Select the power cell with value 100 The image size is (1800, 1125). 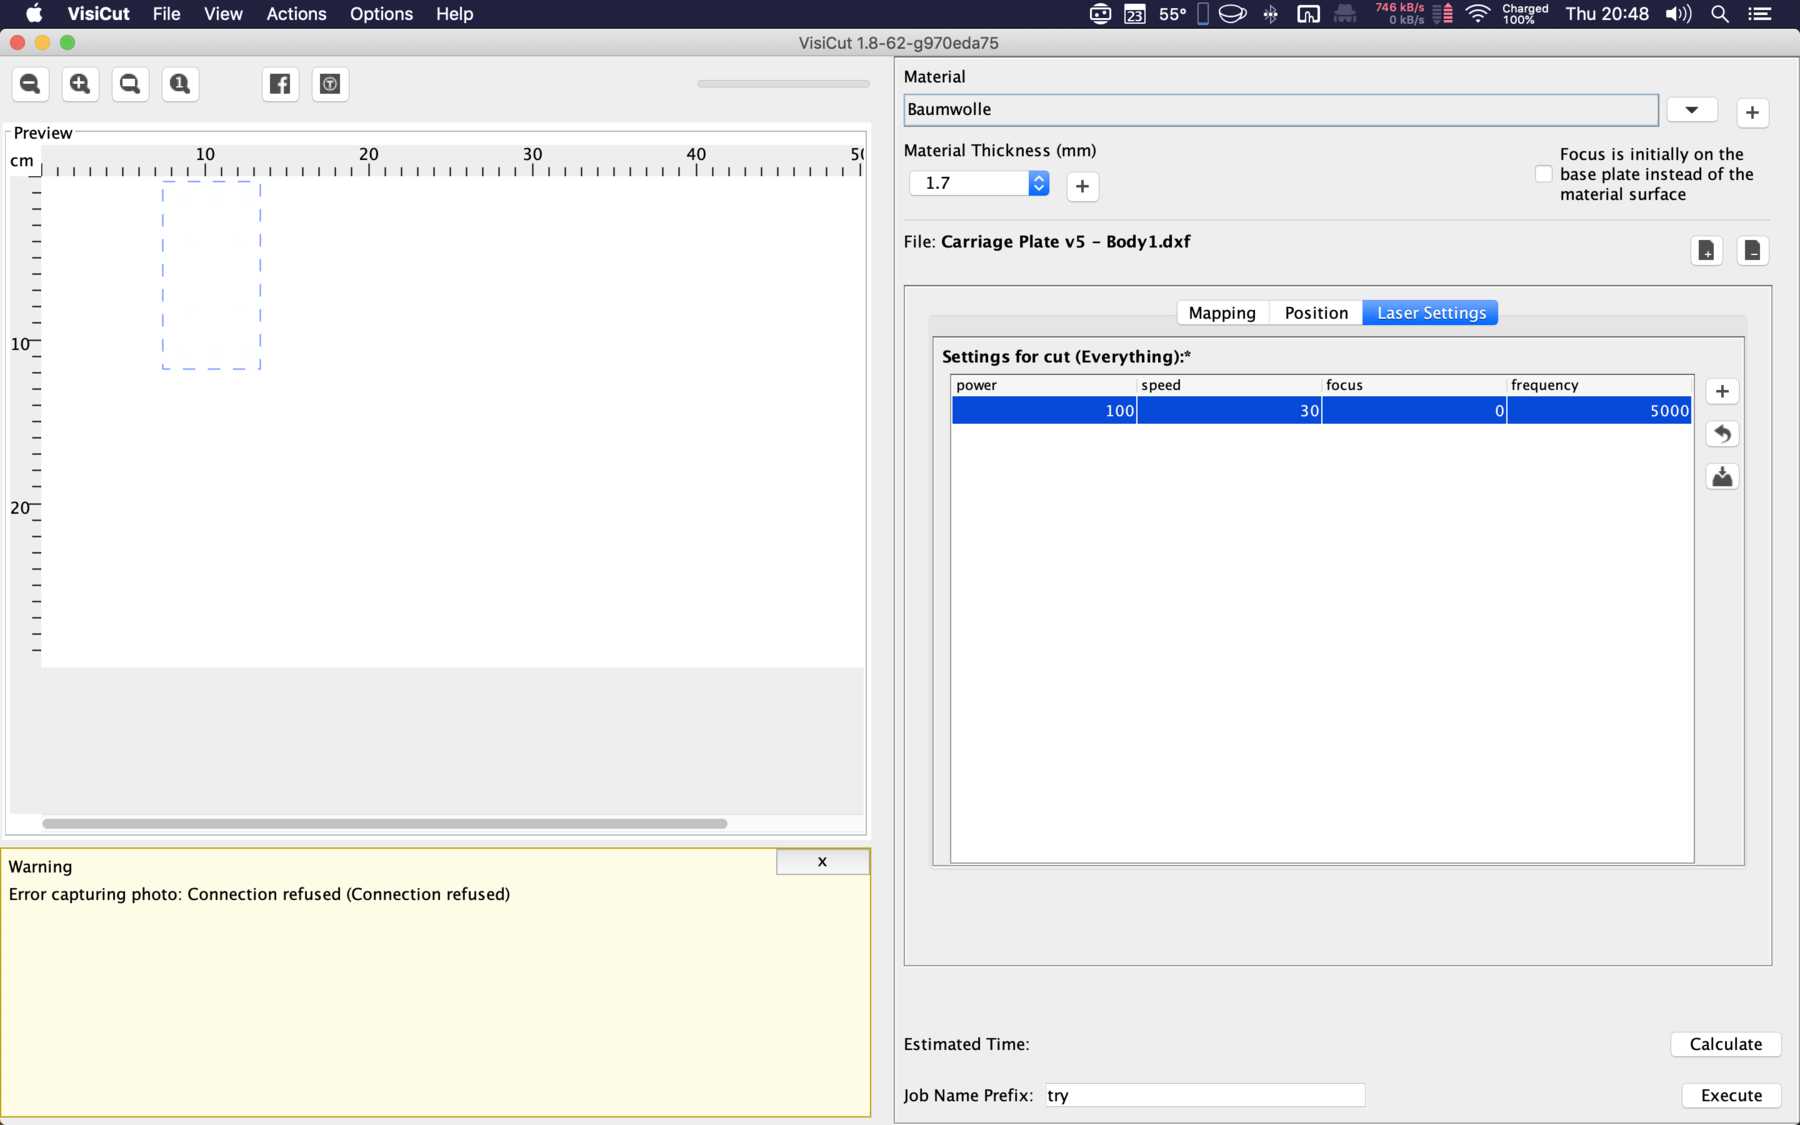click(x=1044, y=410)
